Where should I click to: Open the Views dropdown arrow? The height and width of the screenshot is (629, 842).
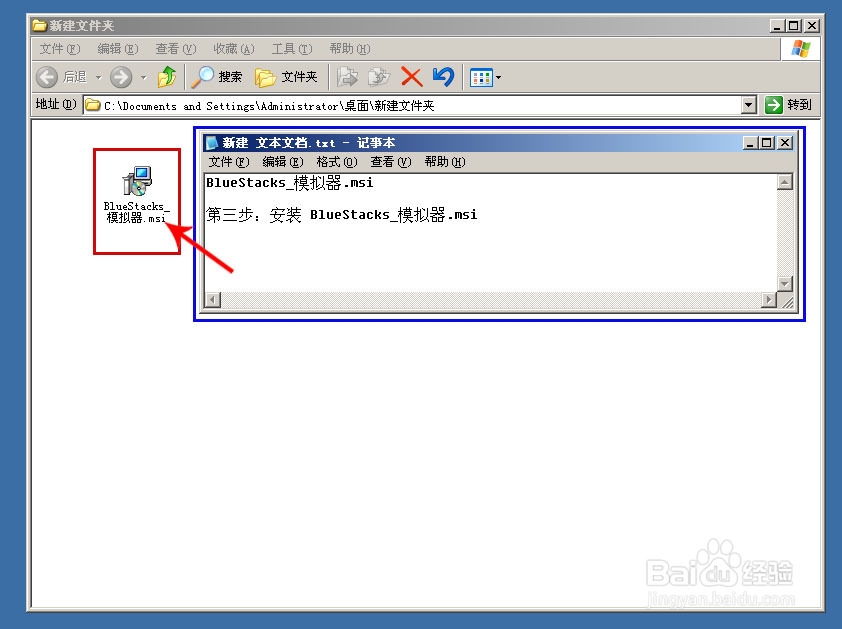[x=498, y=77]
